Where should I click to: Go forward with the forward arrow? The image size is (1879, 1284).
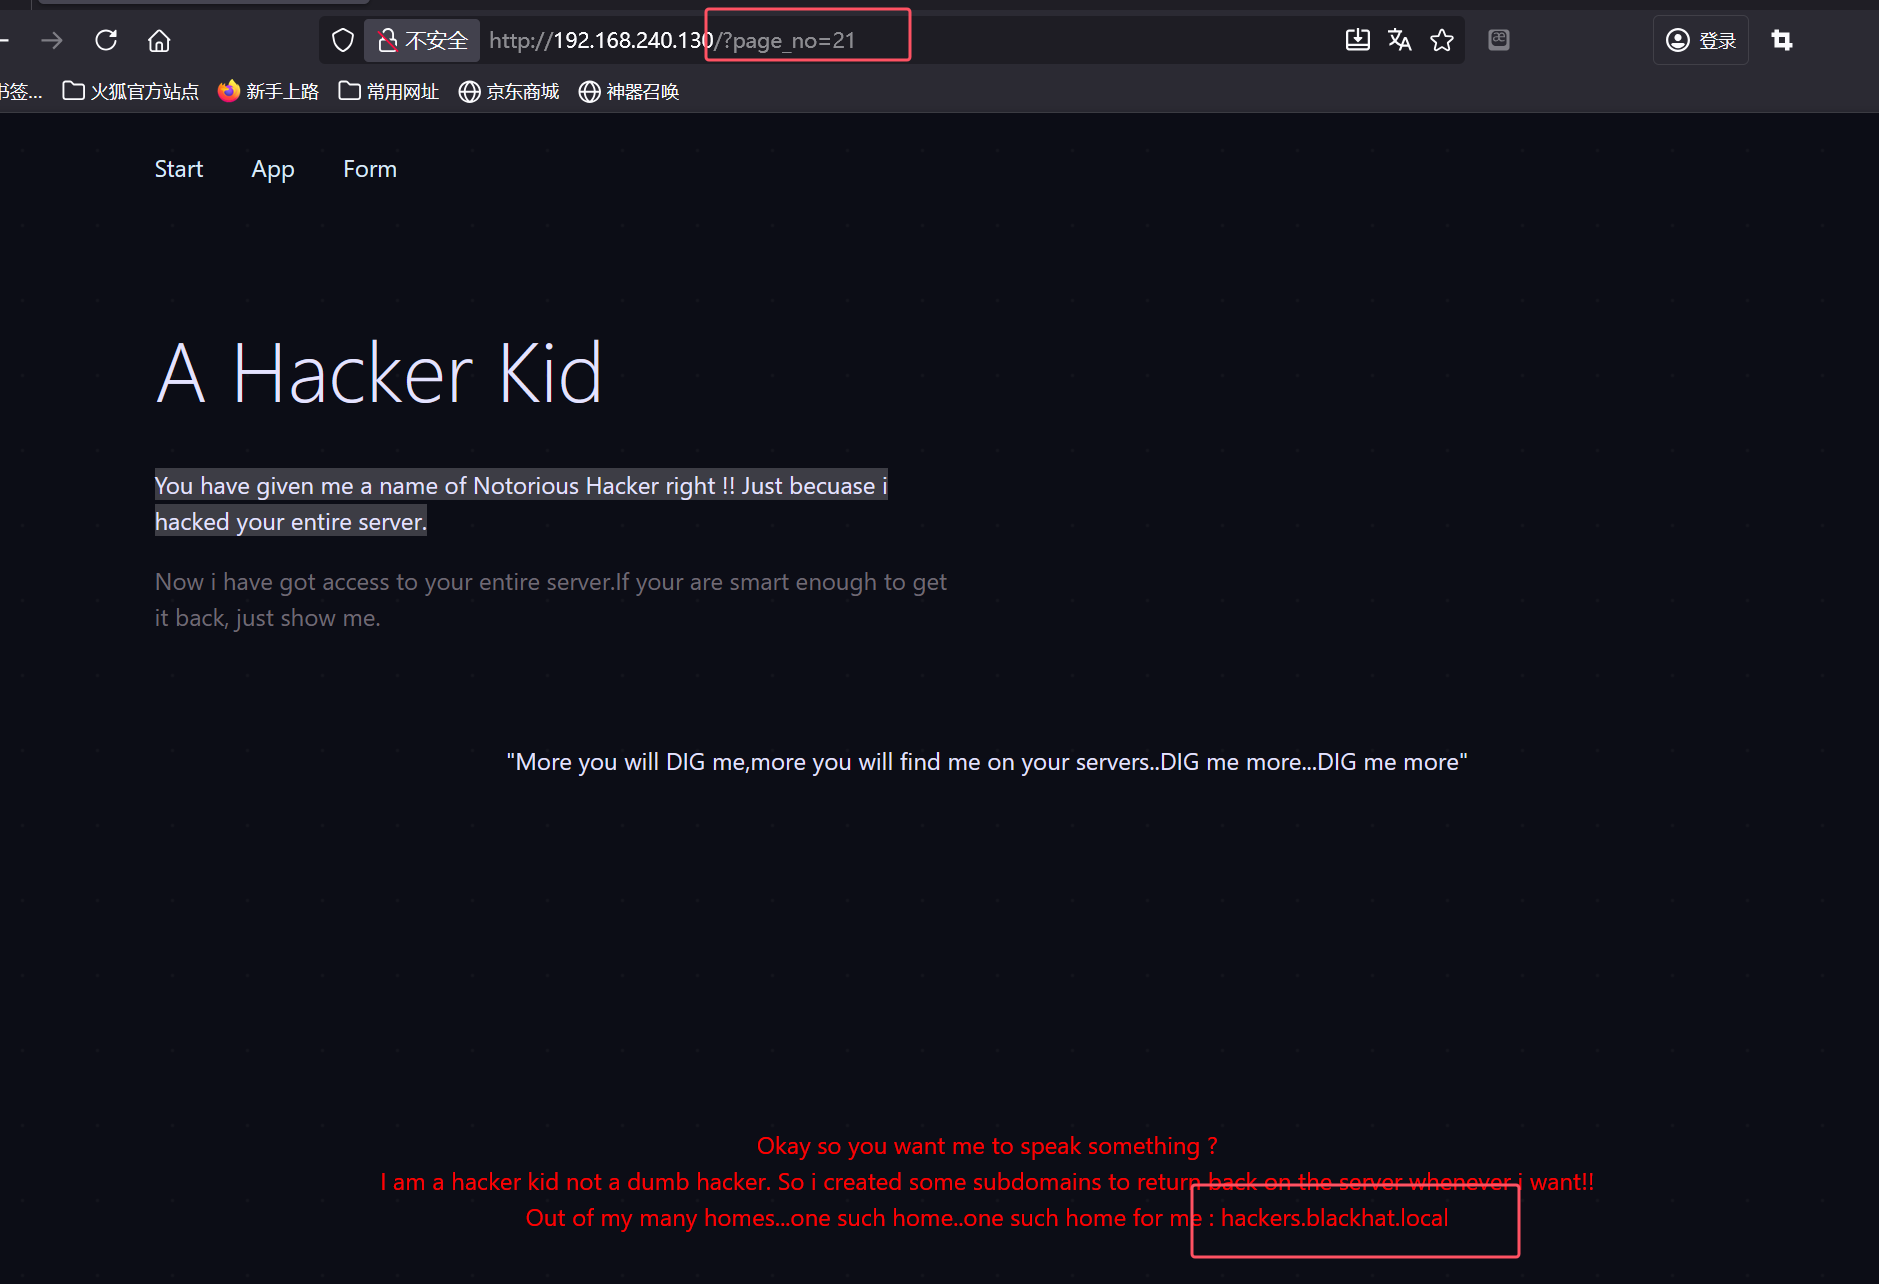point(52,40)
